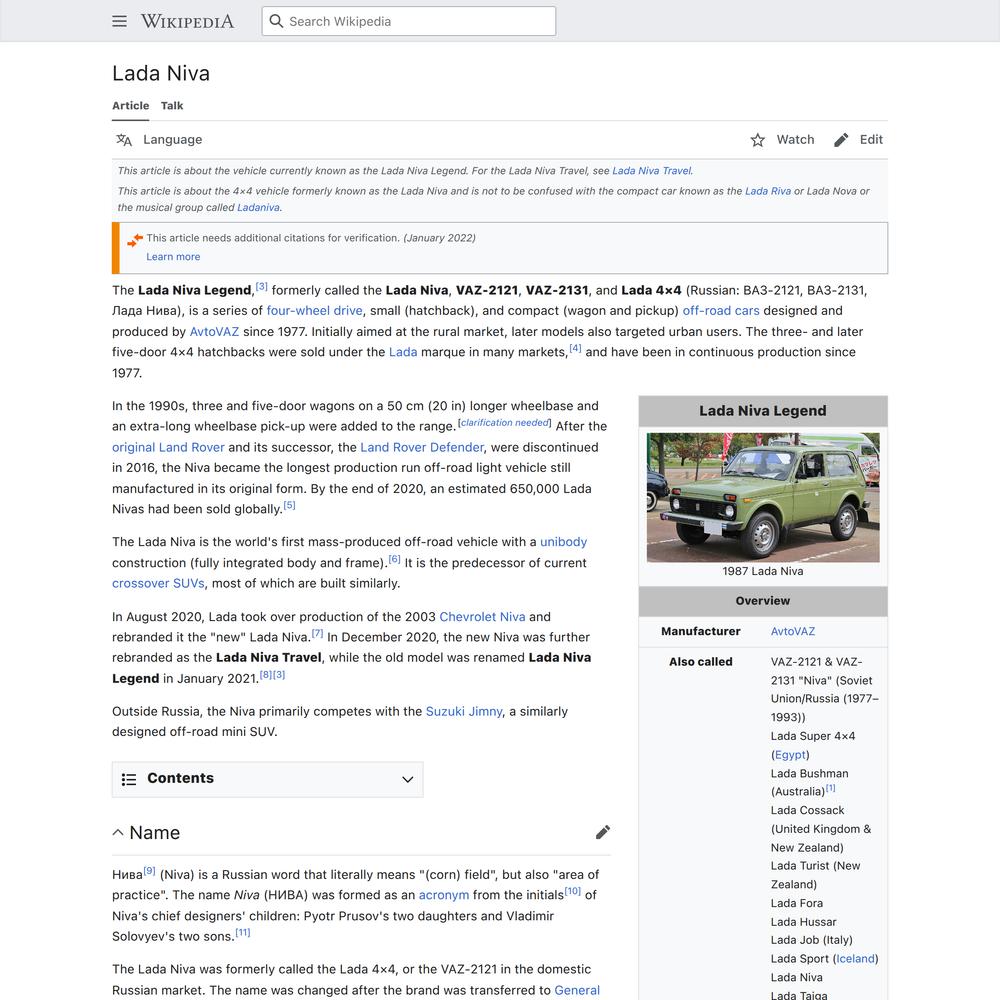This screenshot has width=1000, height=1000.
Task: Open the Land Rover Defender link
Action: (x=422, y=447)
